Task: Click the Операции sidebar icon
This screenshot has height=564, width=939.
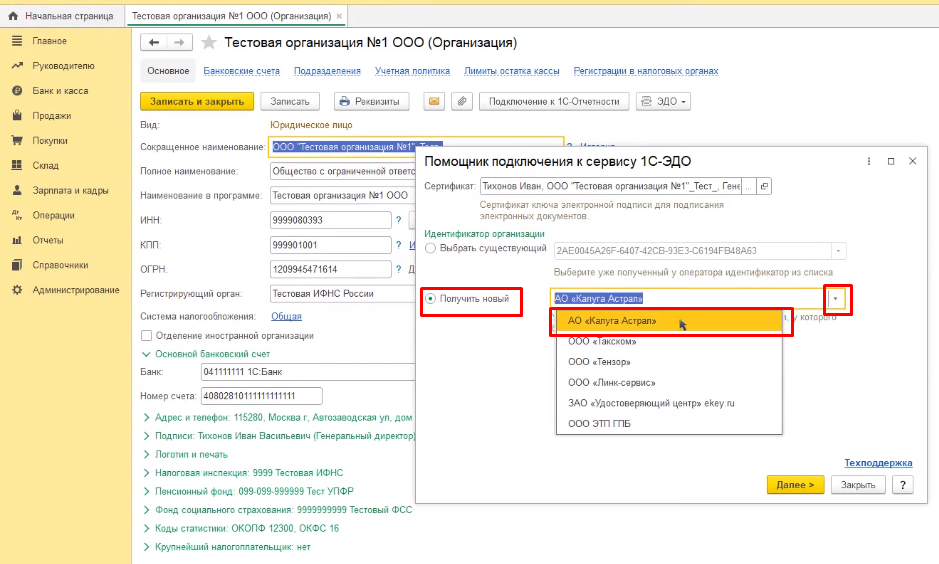Action: (x=17, y=215)
